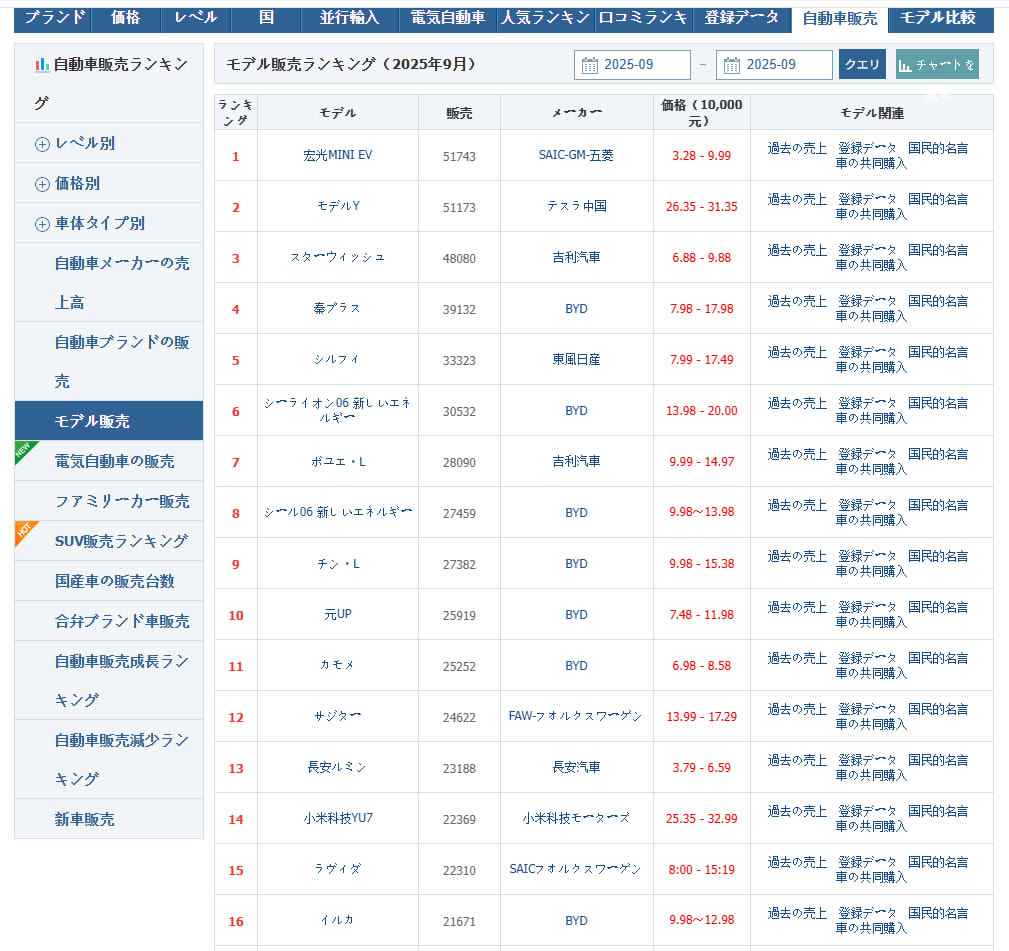The image size is (1009, 951).
Task: Open 登録データ for 秦プラス row
Action: click(x=867, y=301)
